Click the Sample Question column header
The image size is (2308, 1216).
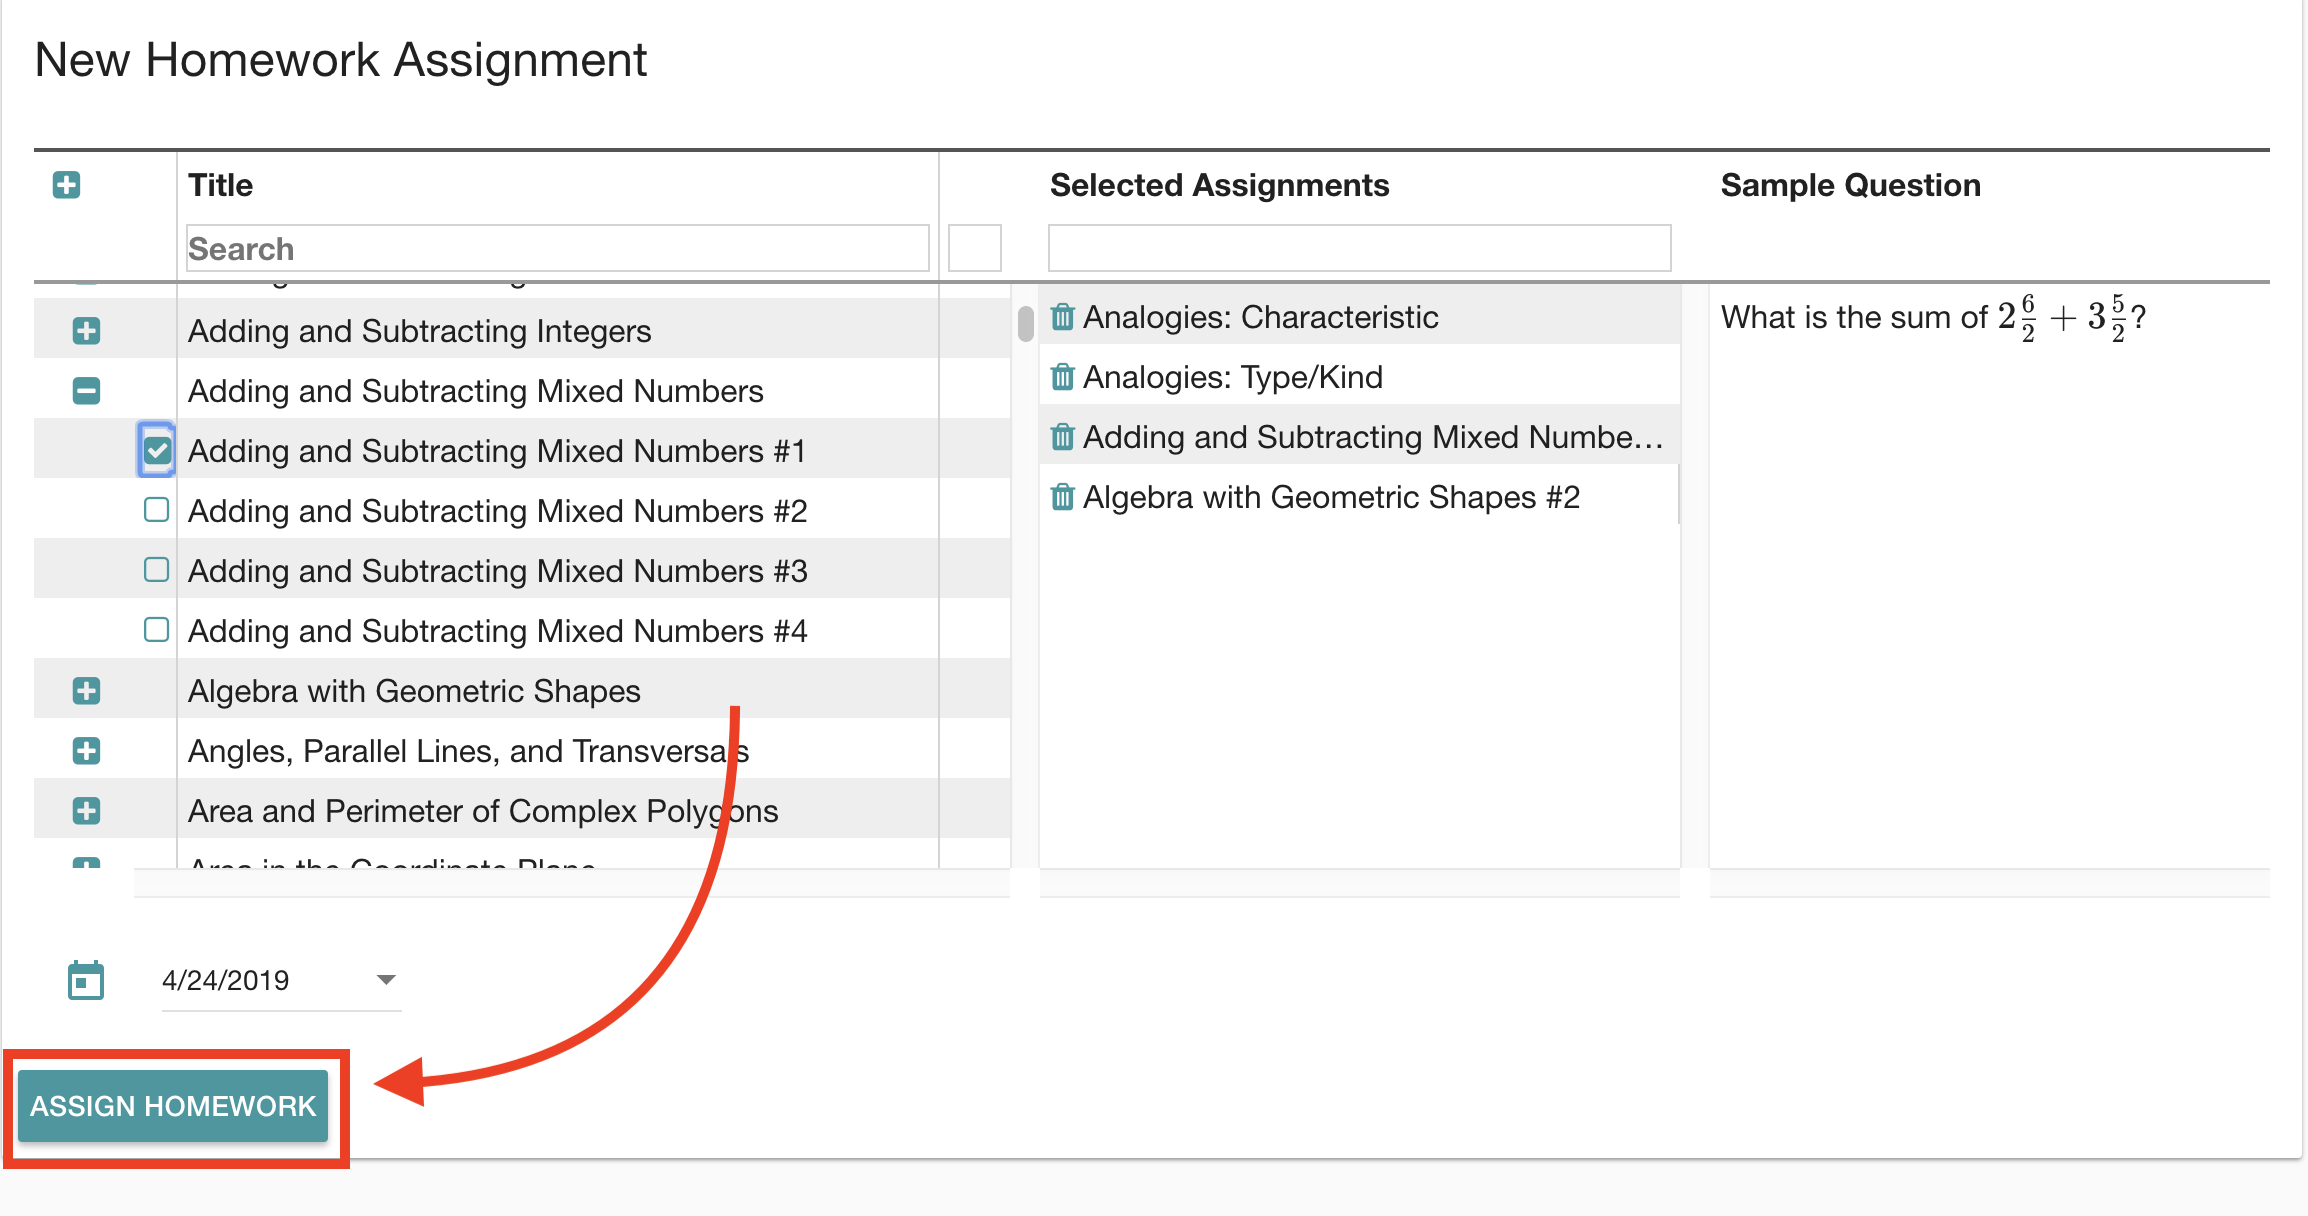[x=1851, y=185]
